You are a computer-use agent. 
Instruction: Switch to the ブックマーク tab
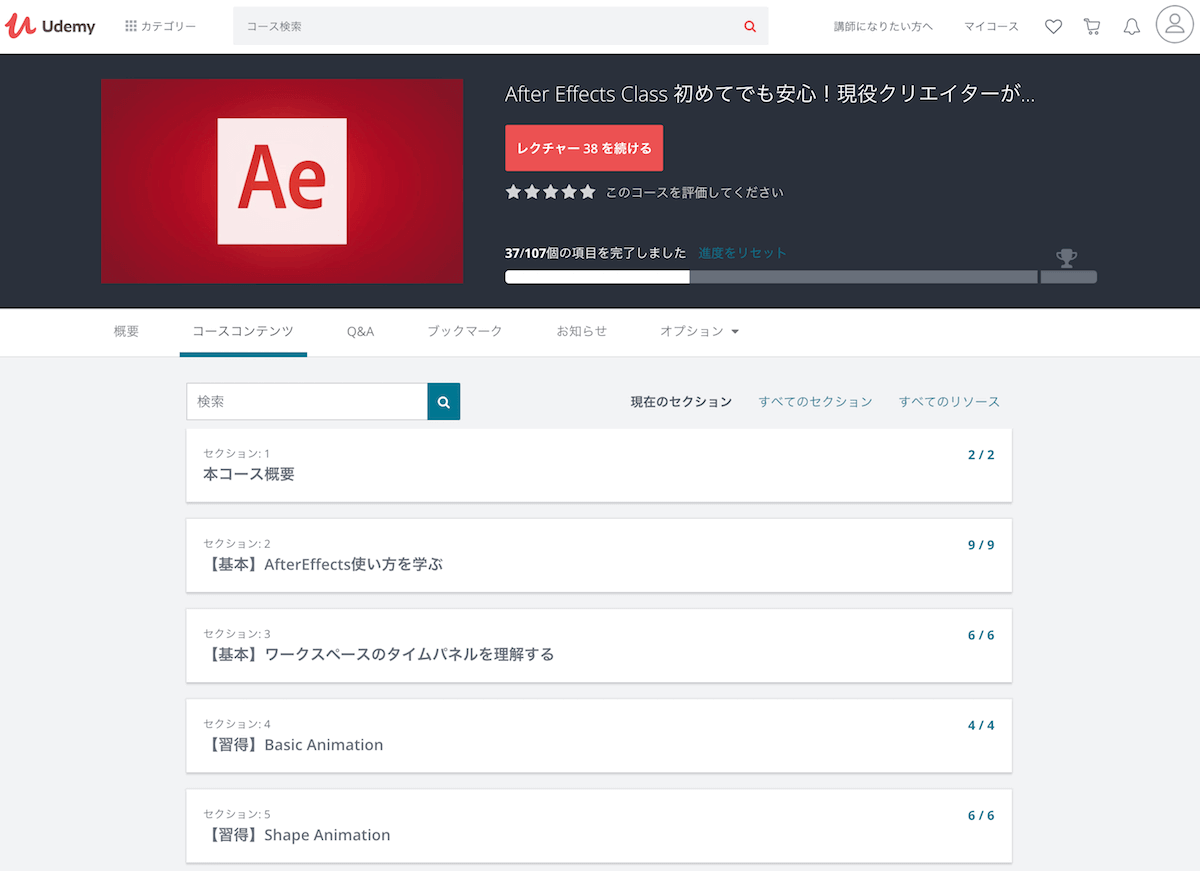point(464,331)
